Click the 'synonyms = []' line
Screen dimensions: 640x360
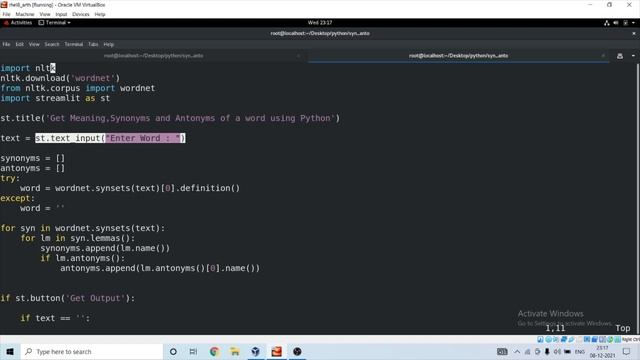[33, 158]
